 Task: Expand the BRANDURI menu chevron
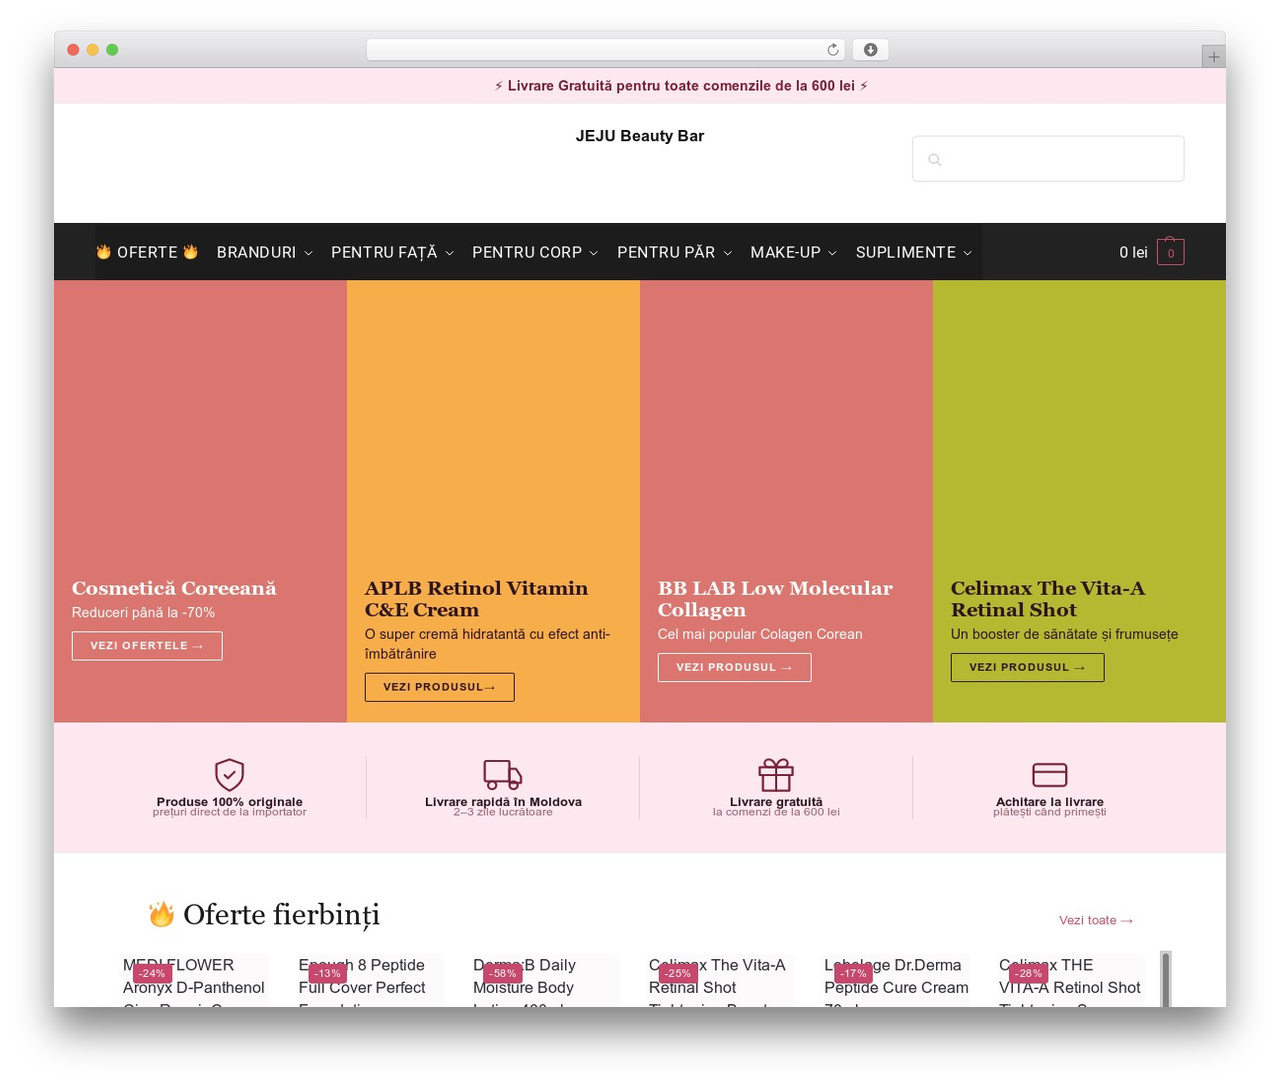pyautogui.click(x=308, y=253)
